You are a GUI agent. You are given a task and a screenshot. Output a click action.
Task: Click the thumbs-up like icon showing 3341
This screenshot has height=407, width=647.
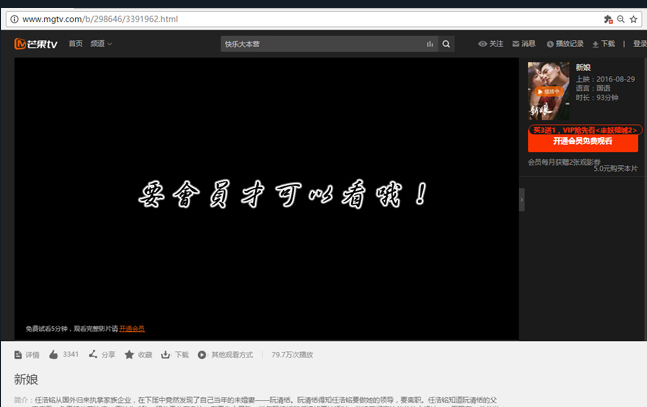(53, 355)
